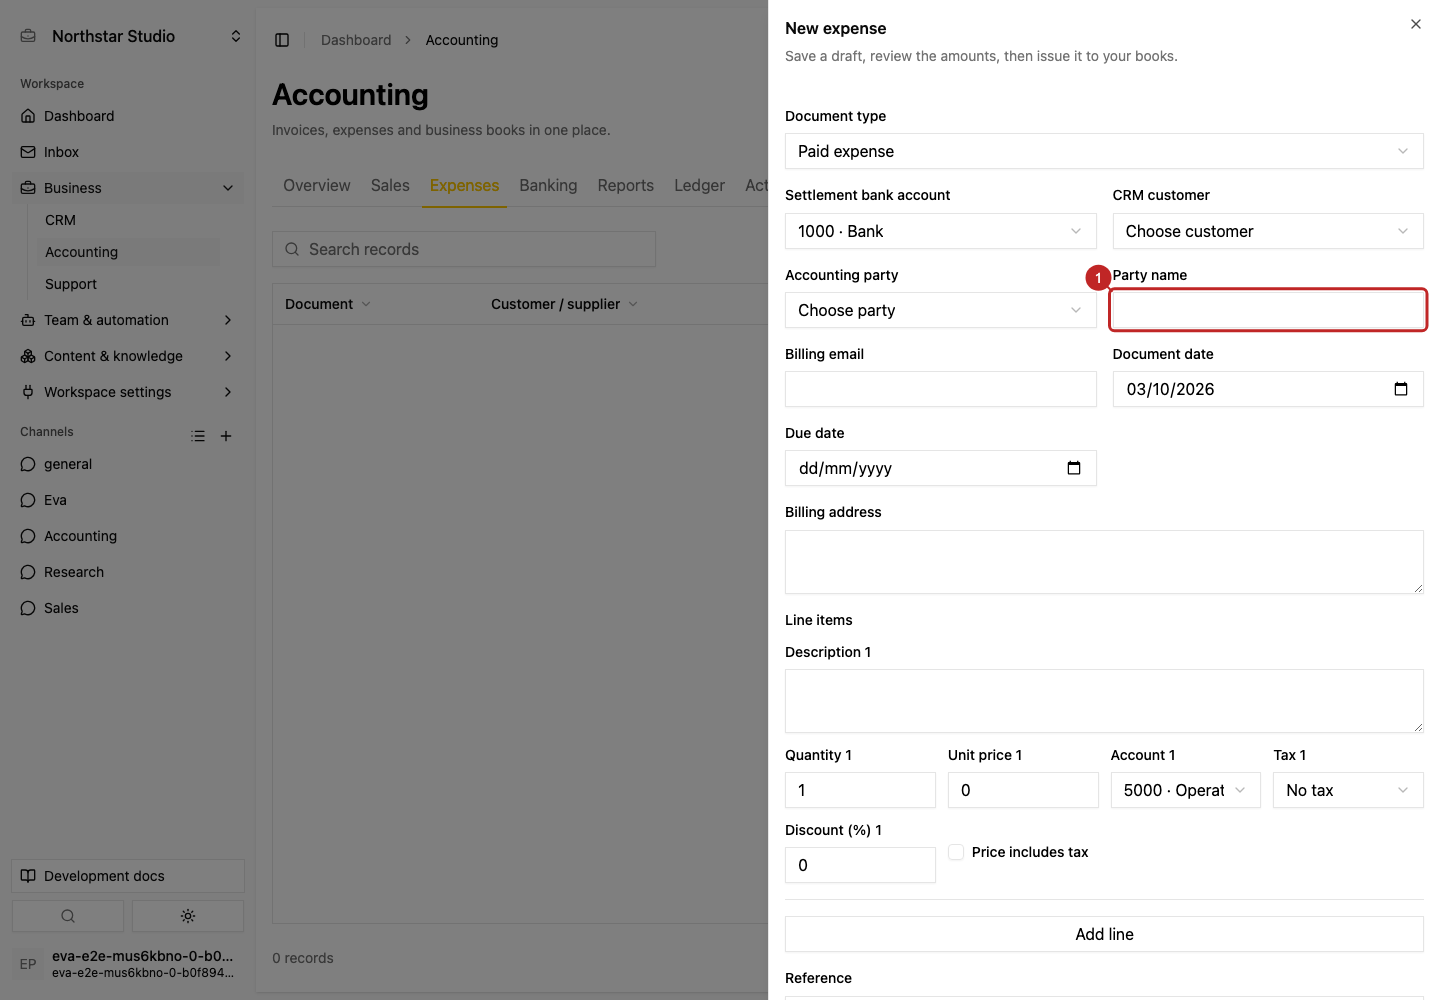Click the Development docs book icon
The image size is (1440, 1000).
click(28, 876)
